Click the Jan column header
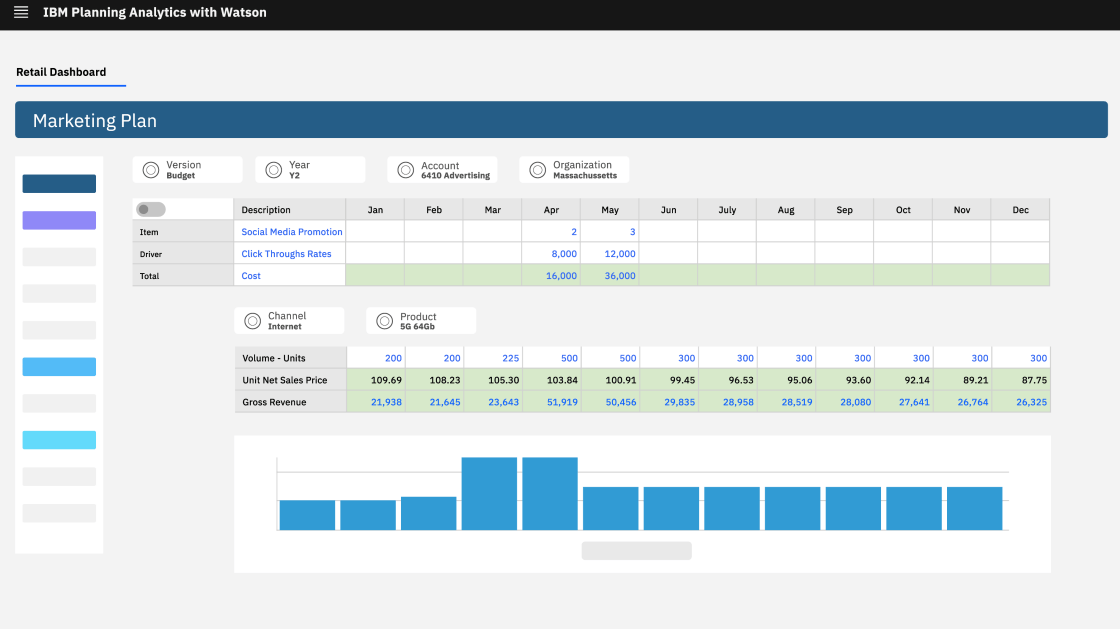Screen dimensions: 1120x629 375,210
